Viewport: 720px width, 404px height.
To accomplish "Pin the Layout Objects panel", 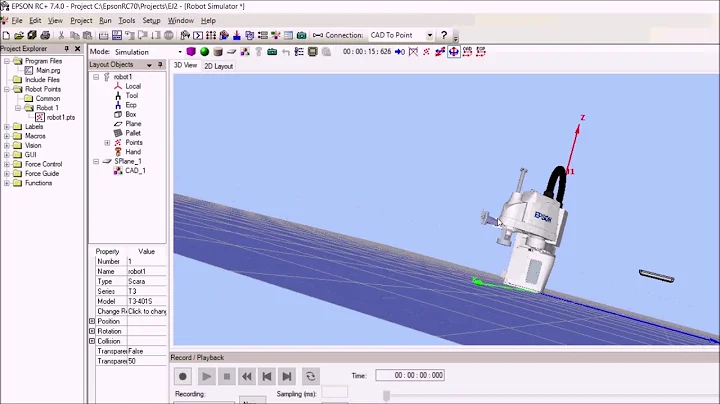I will click(160, 65).
